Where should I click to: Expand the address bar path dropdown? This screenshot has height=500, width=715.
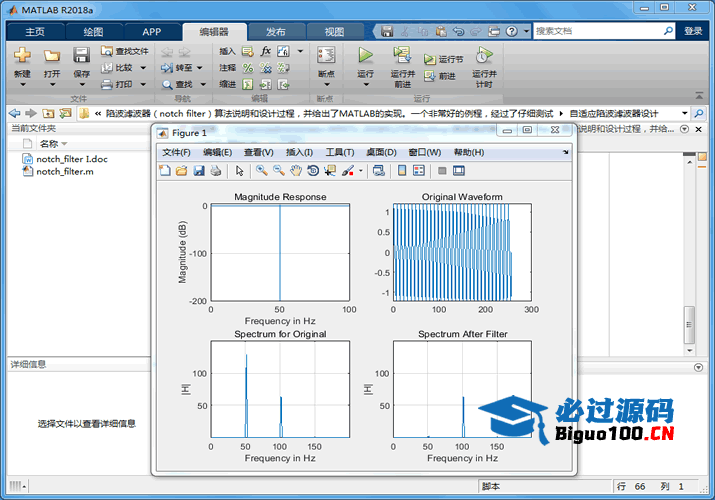[x=684, y=113]
